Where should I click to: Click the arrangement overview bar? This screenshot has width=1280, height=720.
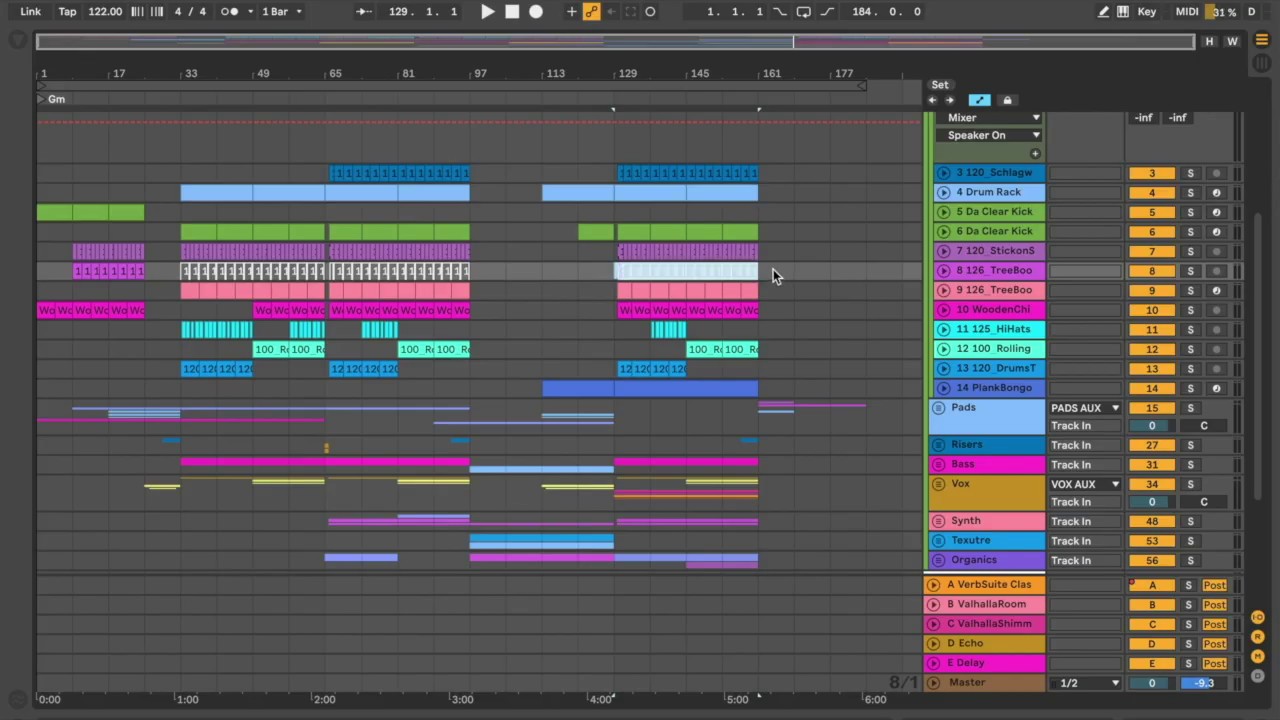click(615, 42)
